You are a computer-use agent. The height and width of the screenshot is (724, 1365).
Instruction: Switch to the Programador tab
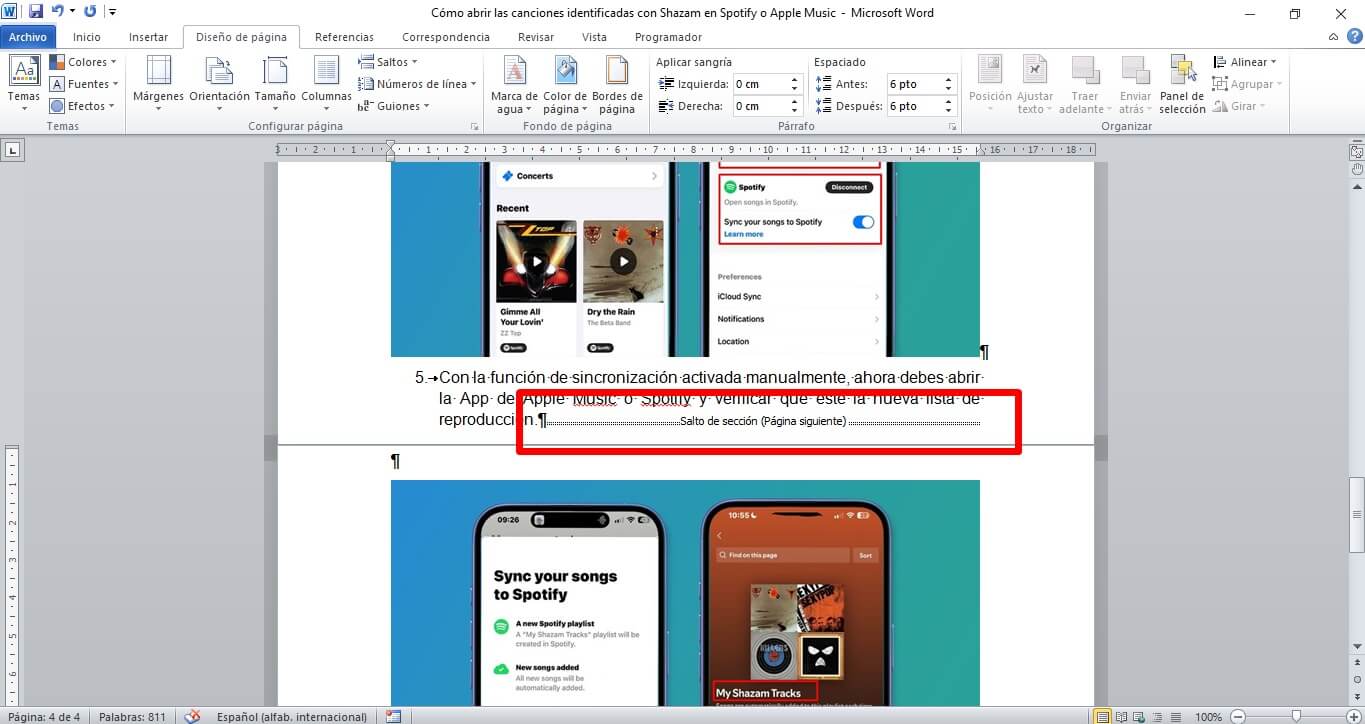(x=668, y=37)
